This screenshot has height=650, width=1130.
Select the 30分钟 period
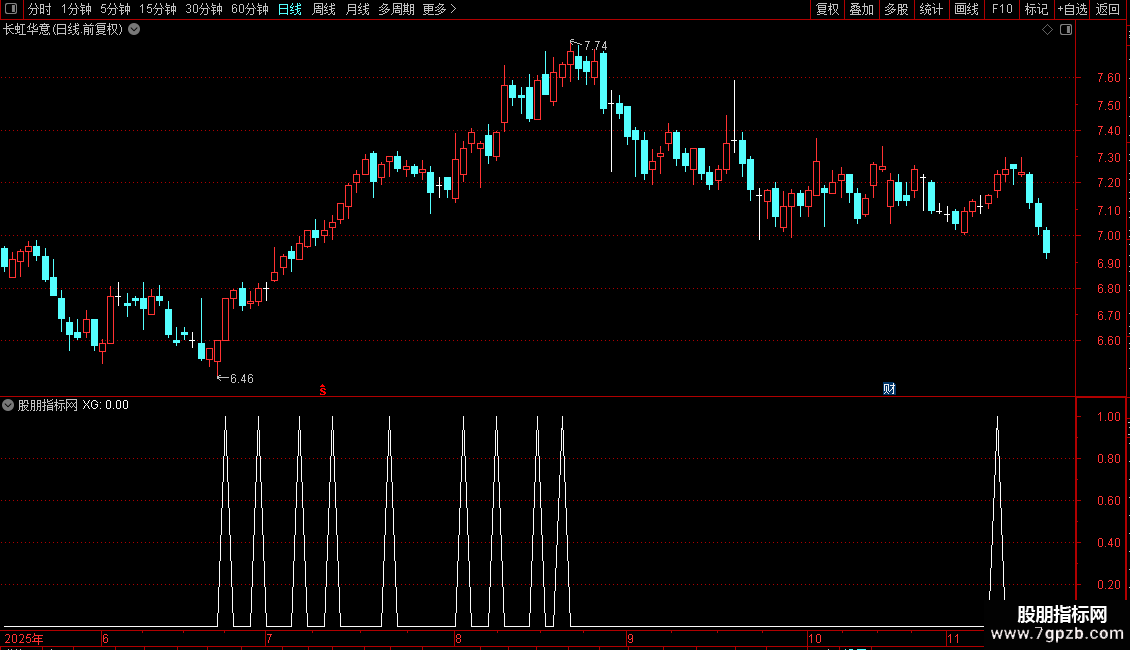[204, 9]
